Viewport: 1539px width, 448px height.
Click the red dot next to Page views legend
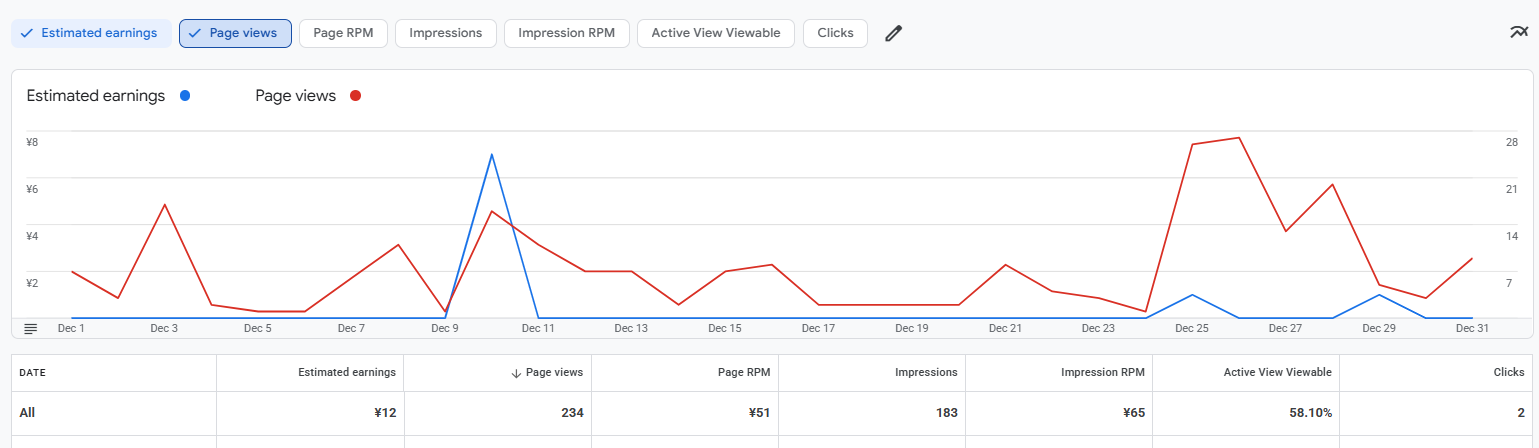tap(355, 96)
